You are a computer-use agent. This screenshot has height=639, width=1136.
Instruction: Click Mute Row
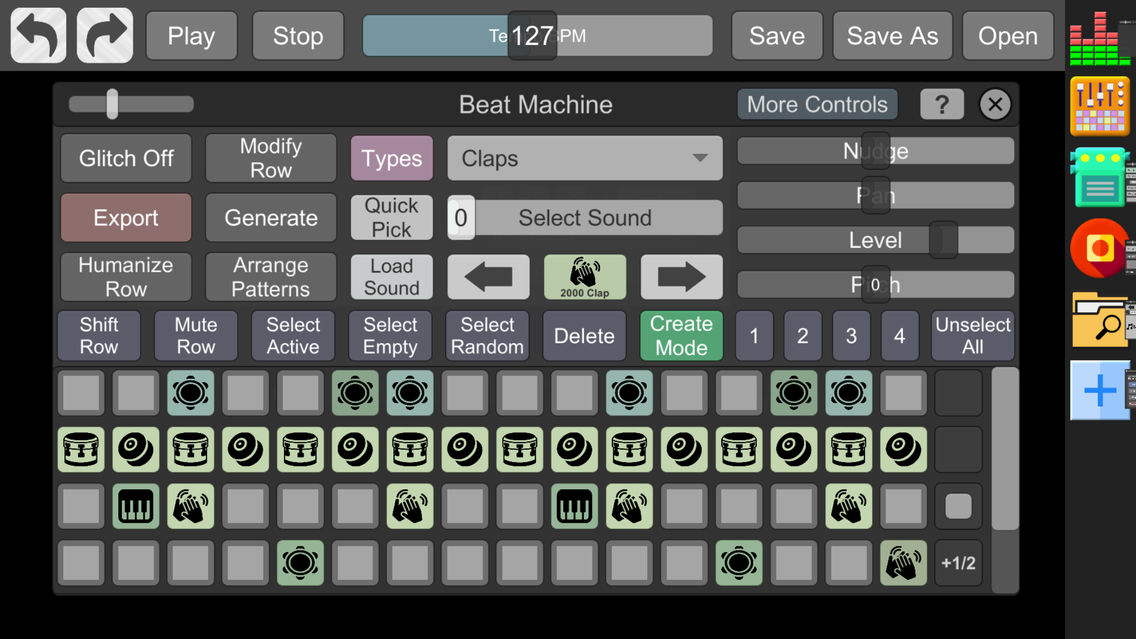[196, 335]
